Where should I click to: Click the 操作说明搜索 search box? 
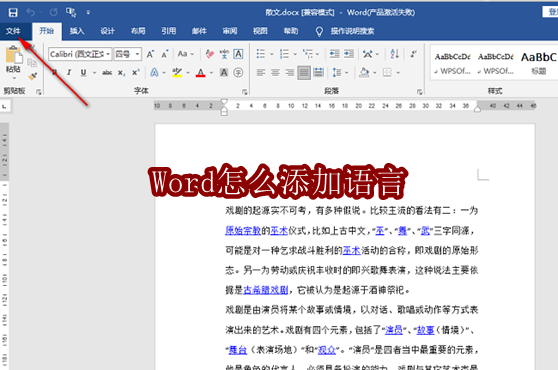tap(352, 31)
